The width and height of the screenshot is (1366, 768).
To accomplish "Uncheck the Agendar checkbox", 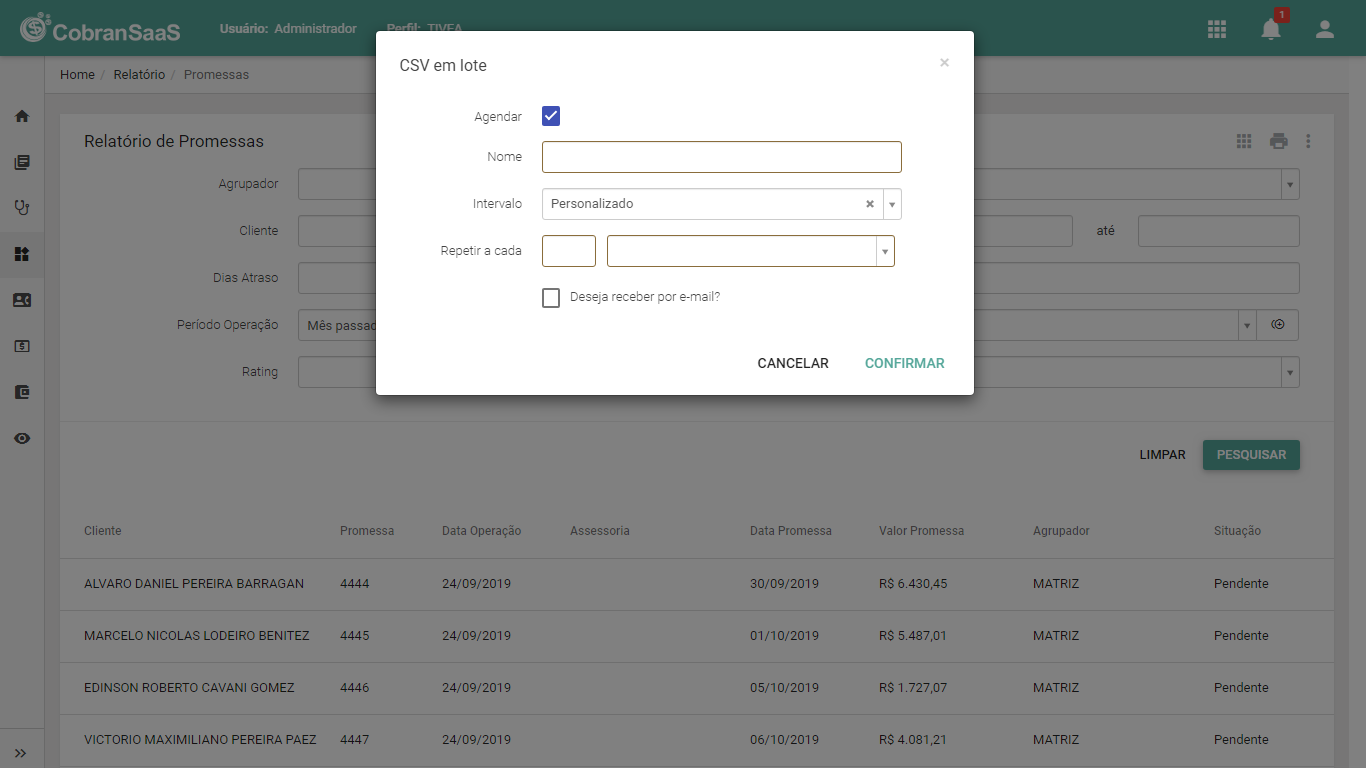I will tap(551, 116).
